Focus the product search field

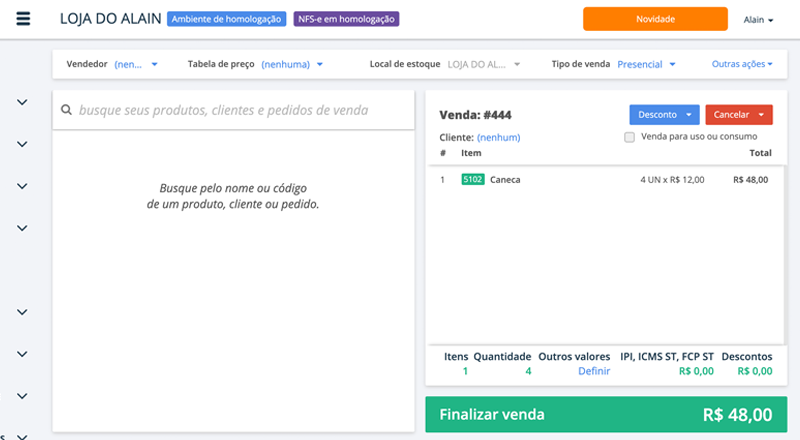point(240,111)
